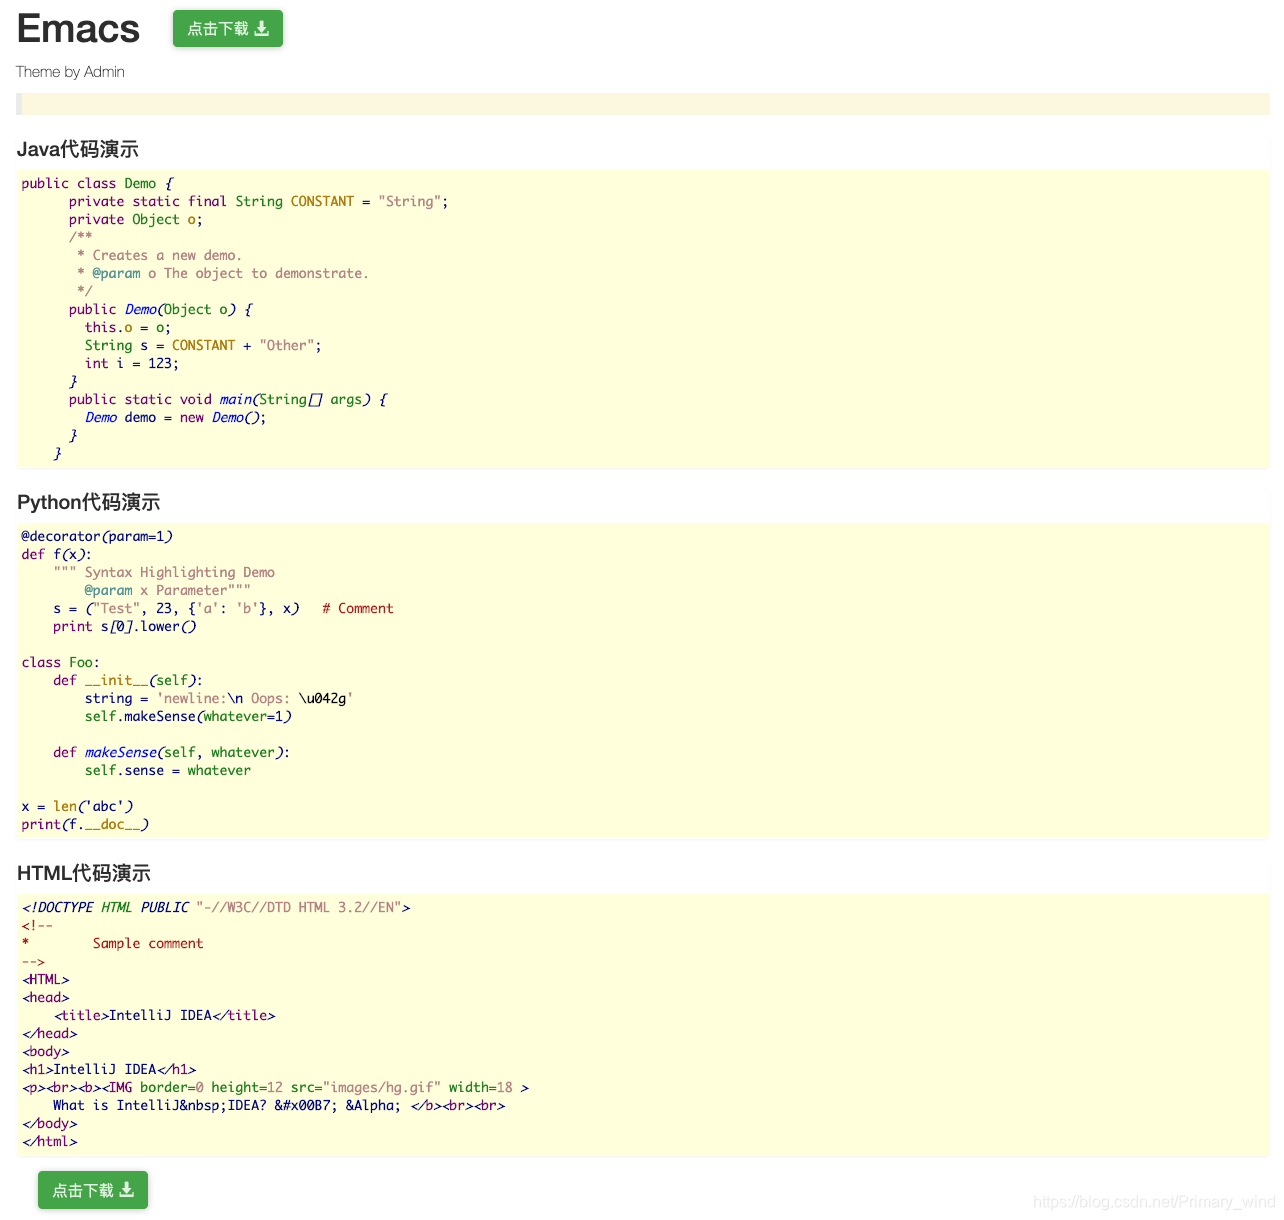Click the '<h1>IntelliJ IDEA</h1>' line
The height and width of the screenshot is (1220, 1284).
point(109,1070)
